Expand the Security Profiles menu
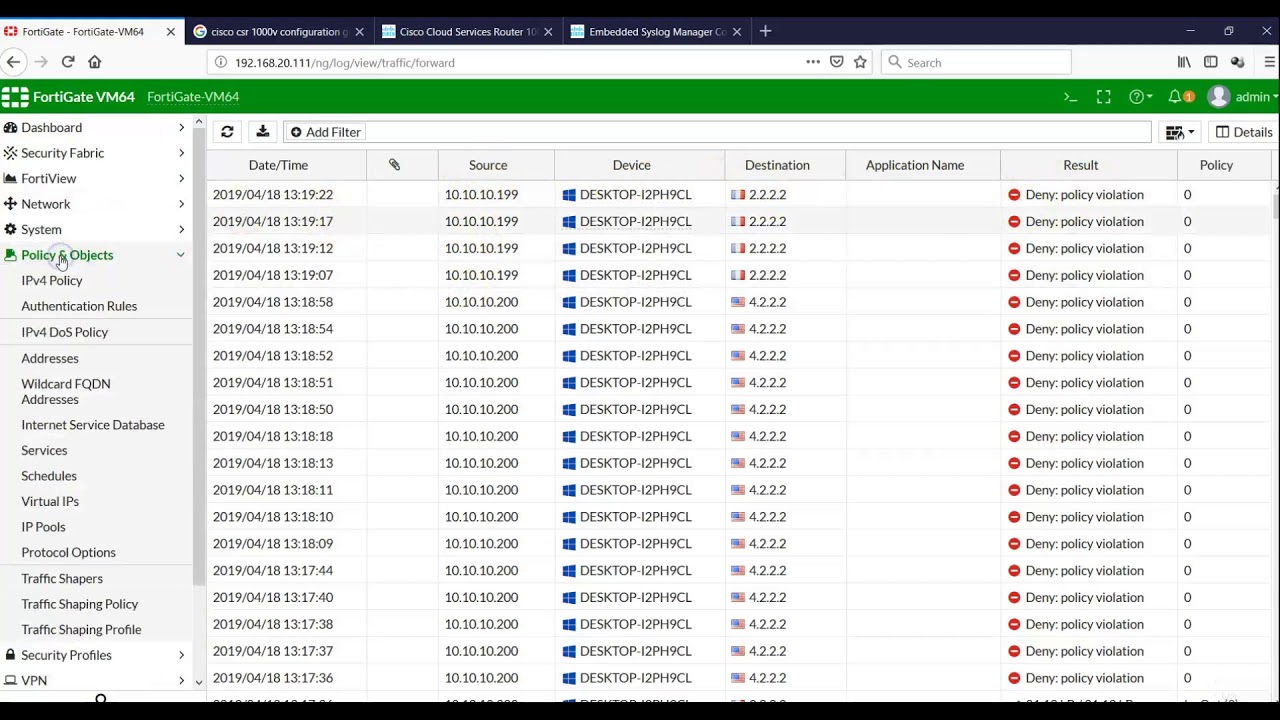Screen dimensions: 1280x720 (x=95, y=655)
